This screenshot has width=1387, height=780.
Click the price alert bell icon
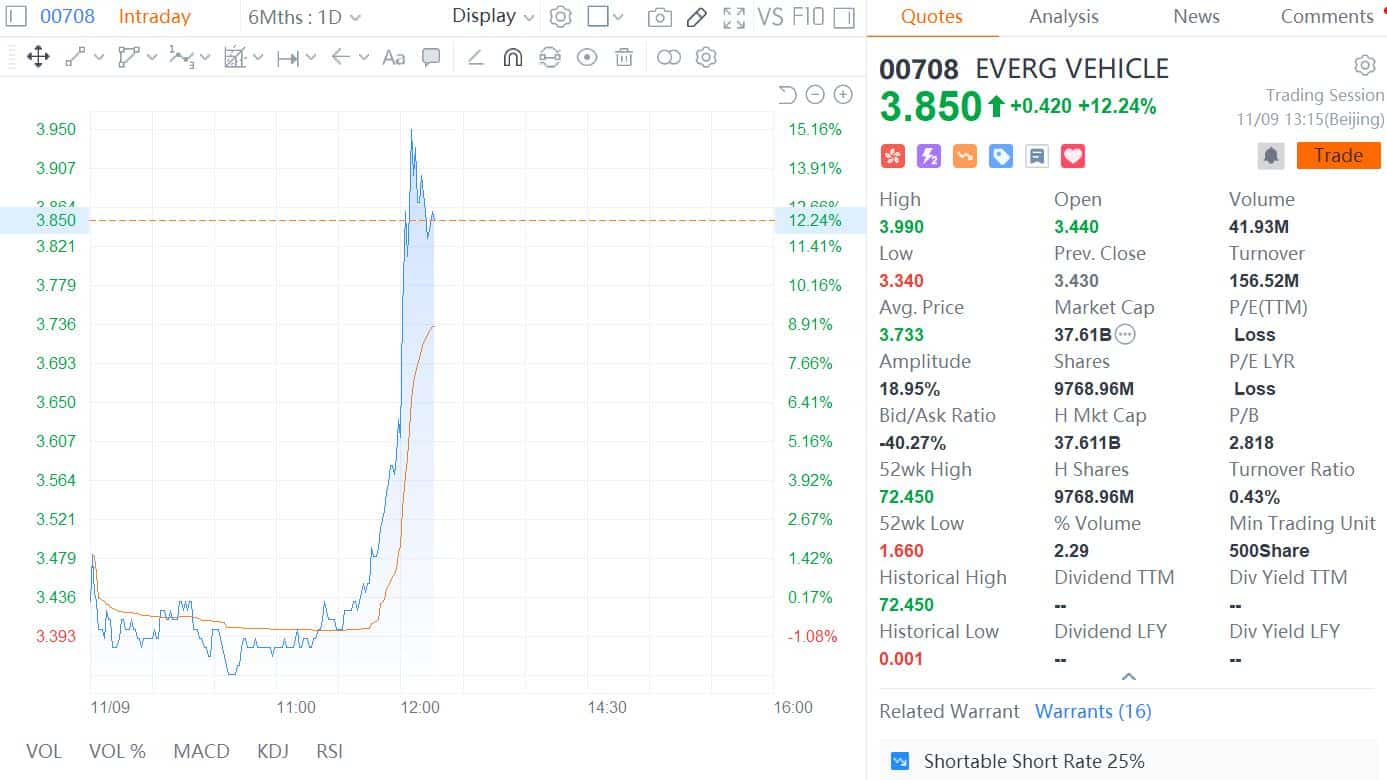click(1271, 156)
